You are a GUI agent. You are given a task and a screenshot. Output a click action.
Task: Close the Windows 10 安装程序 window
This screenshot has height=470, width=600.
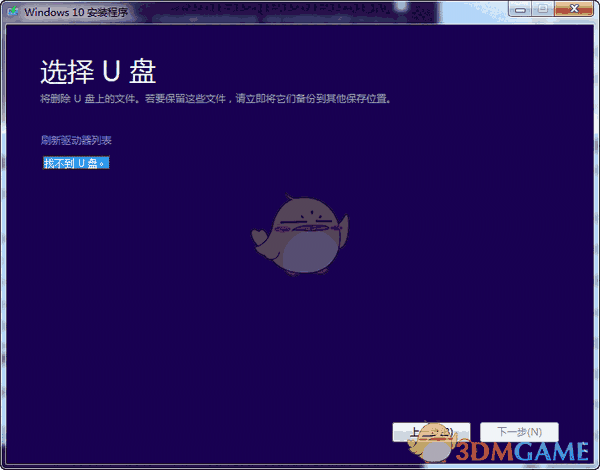pos(574,9)
